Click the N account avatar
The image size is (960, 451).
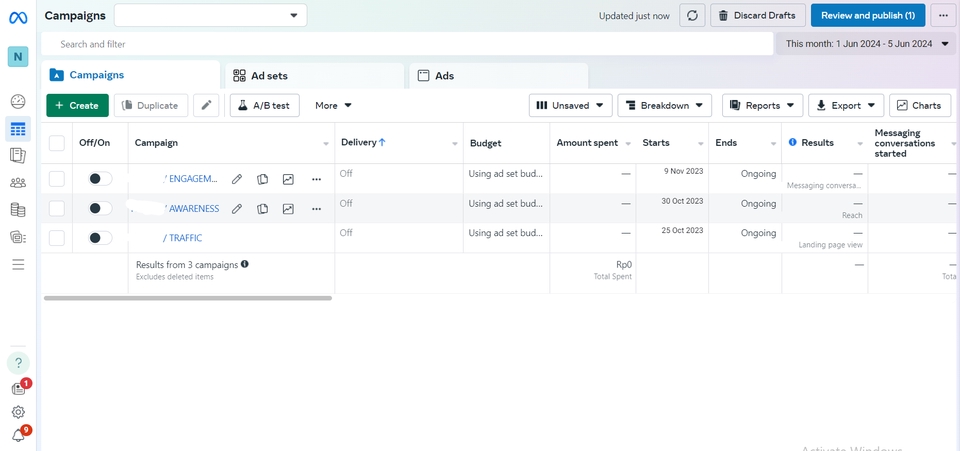point(18,57)
